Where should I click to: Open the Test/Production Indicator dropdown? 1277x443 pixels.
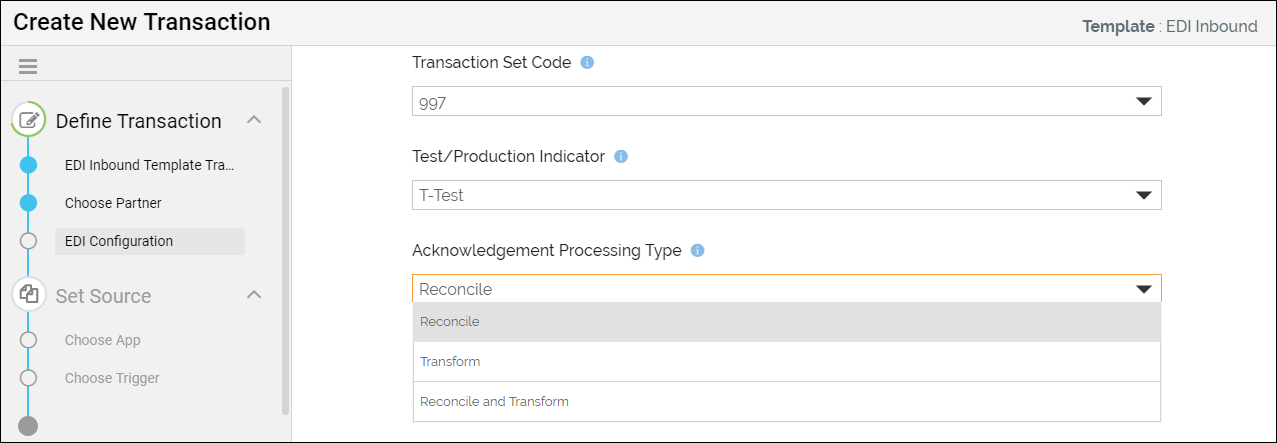[x=786, y=195]
